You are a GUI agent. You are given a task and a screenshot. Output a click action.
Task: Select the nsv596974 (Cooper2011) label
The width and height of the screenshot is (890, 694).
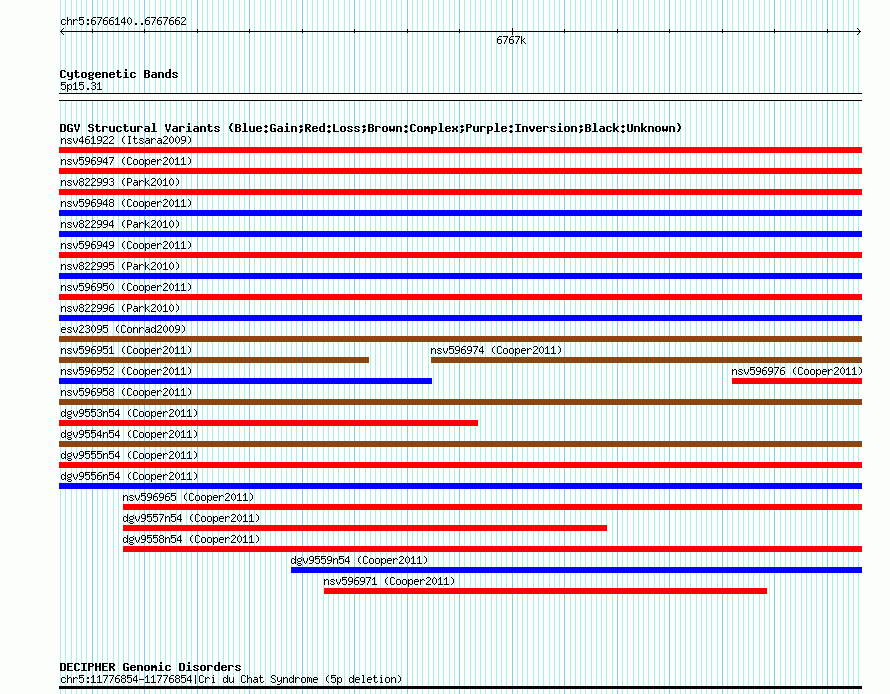[496, 350]
